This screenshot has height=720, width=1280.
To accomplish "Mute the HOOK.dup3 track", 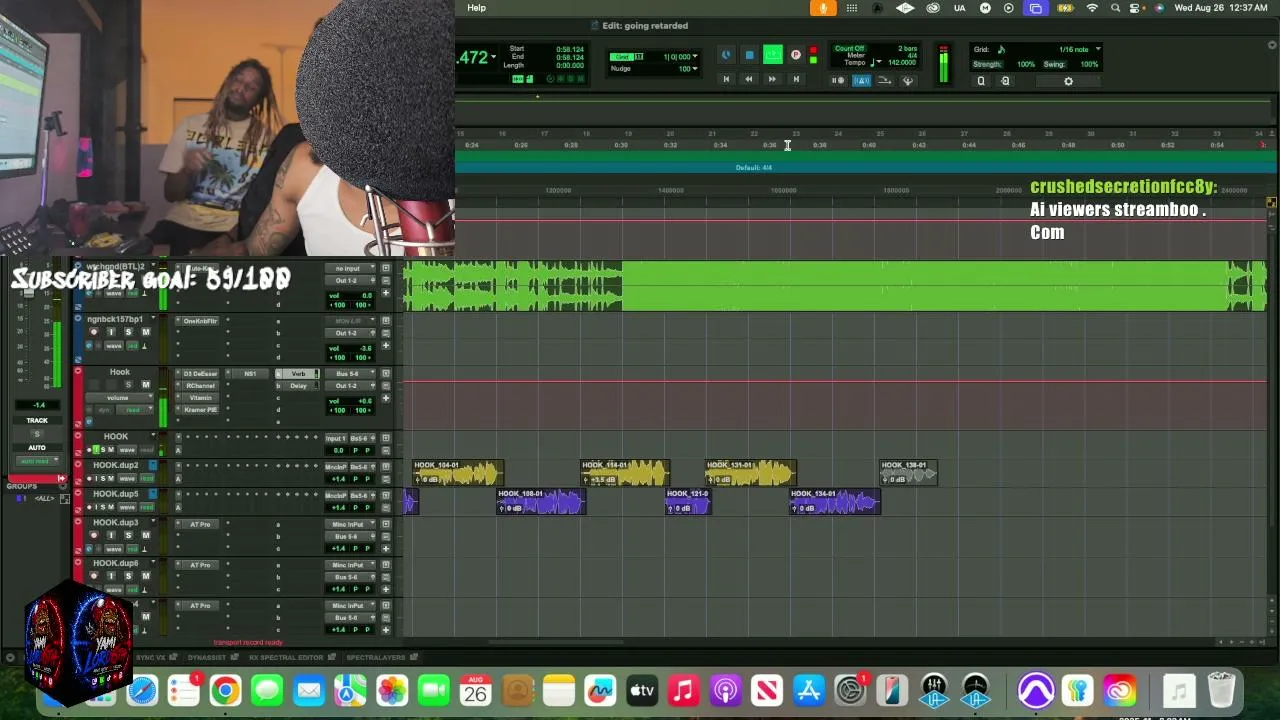I will 145,536.
